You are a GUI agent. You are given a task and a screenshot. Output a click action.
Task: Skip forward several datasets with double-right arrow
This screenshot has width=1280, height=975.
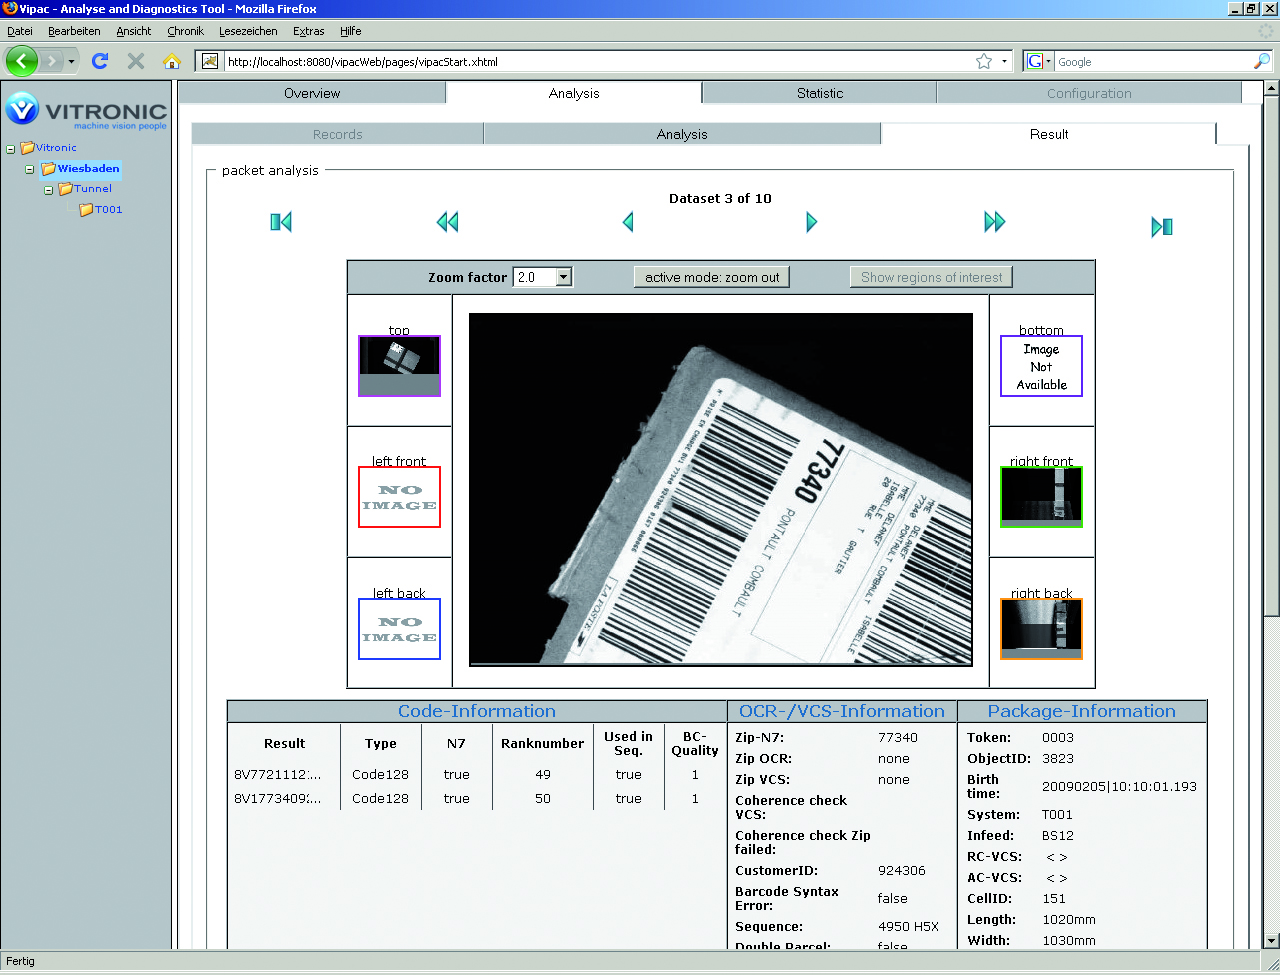point(994,222)
